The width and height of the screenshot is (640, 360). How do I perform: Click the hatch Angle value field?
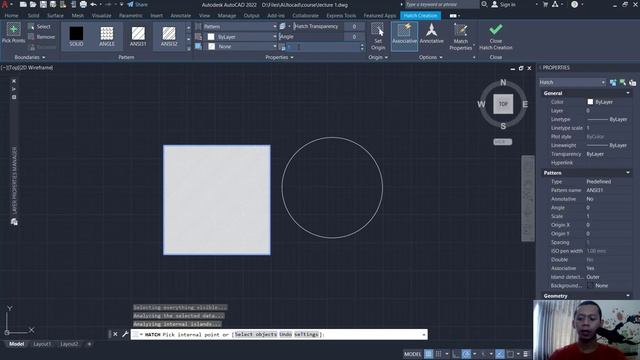coord(354,37)
